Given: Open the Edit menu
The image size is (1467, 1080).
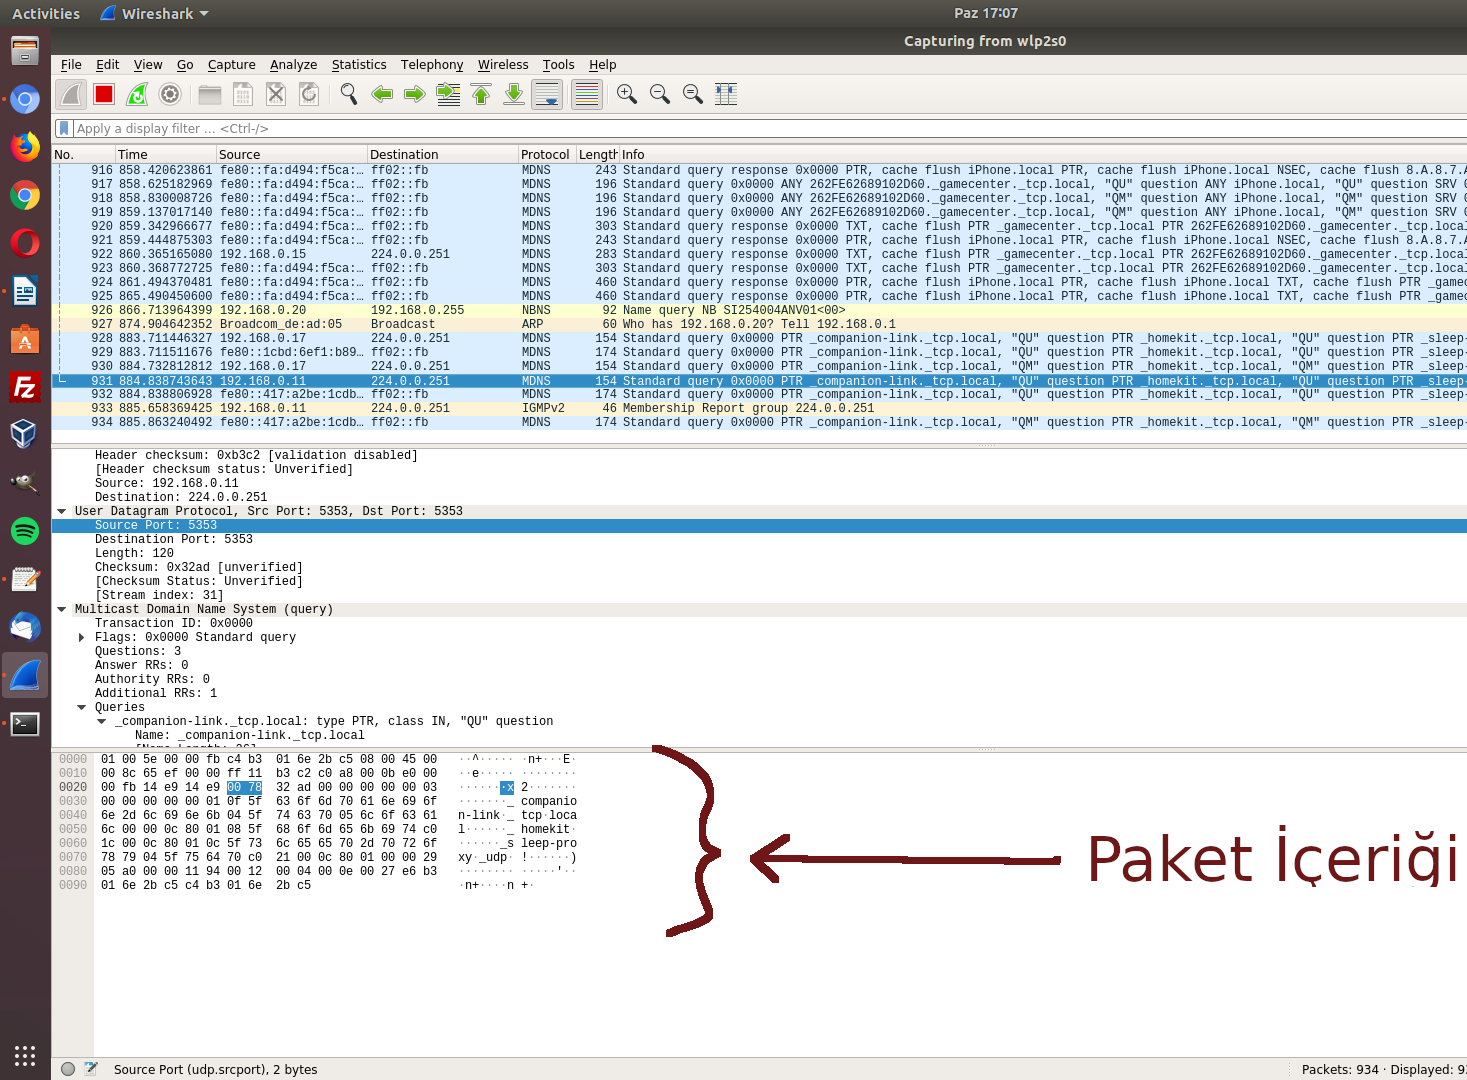Looking at the screenshot, I should tap(107, 65).
